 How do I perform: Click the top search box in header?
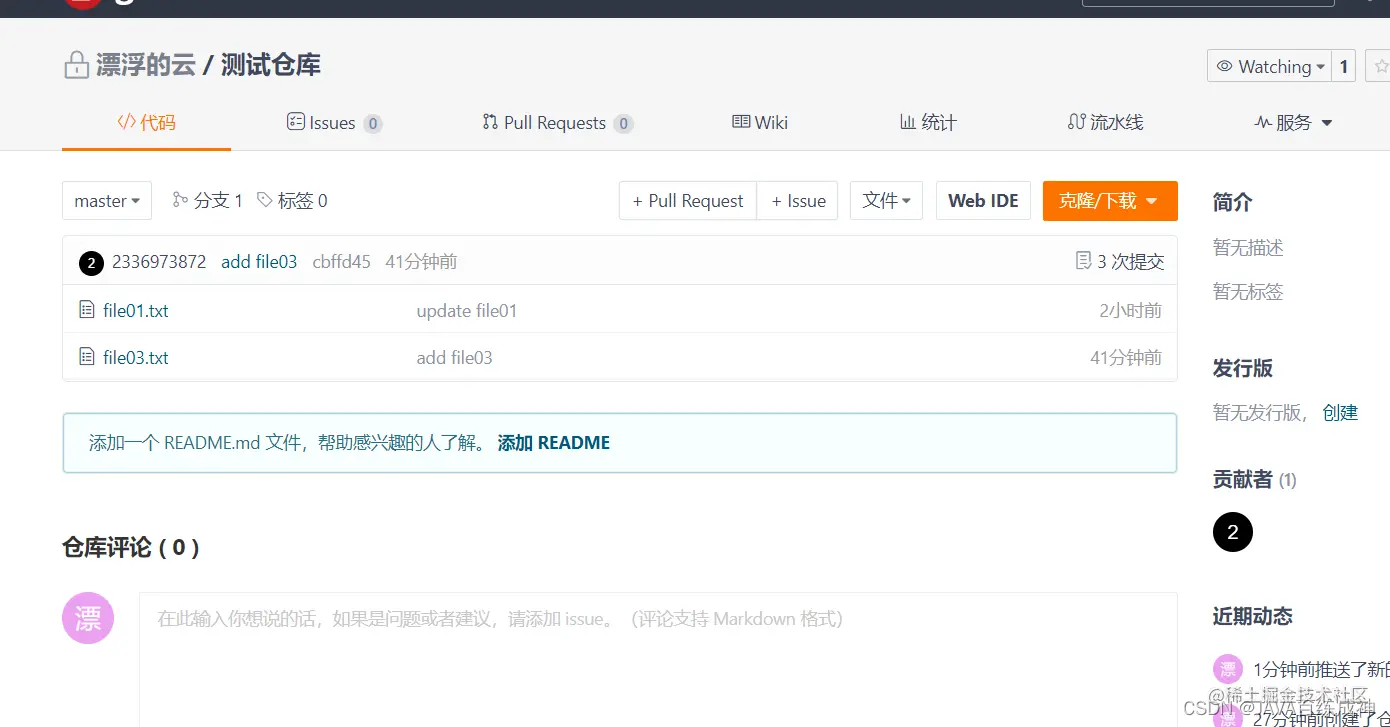point(1208,3)
